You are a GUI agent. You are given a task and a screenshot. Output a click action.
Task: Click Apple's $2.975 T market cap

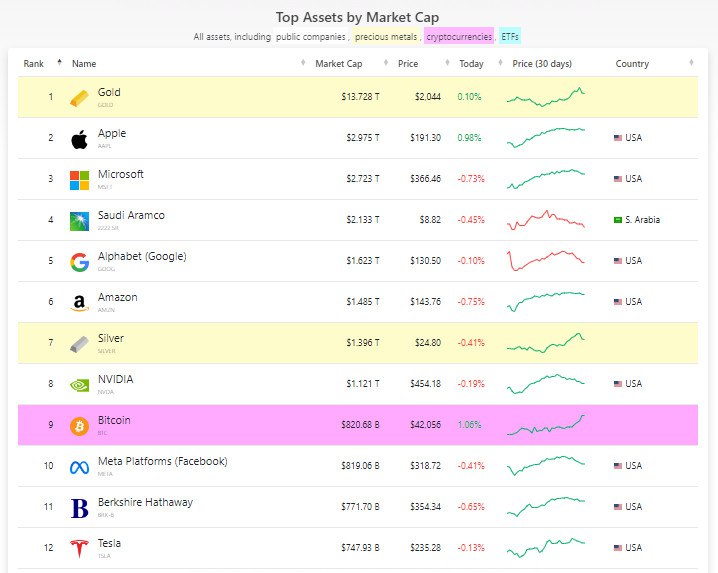click(x=363, y=137)
